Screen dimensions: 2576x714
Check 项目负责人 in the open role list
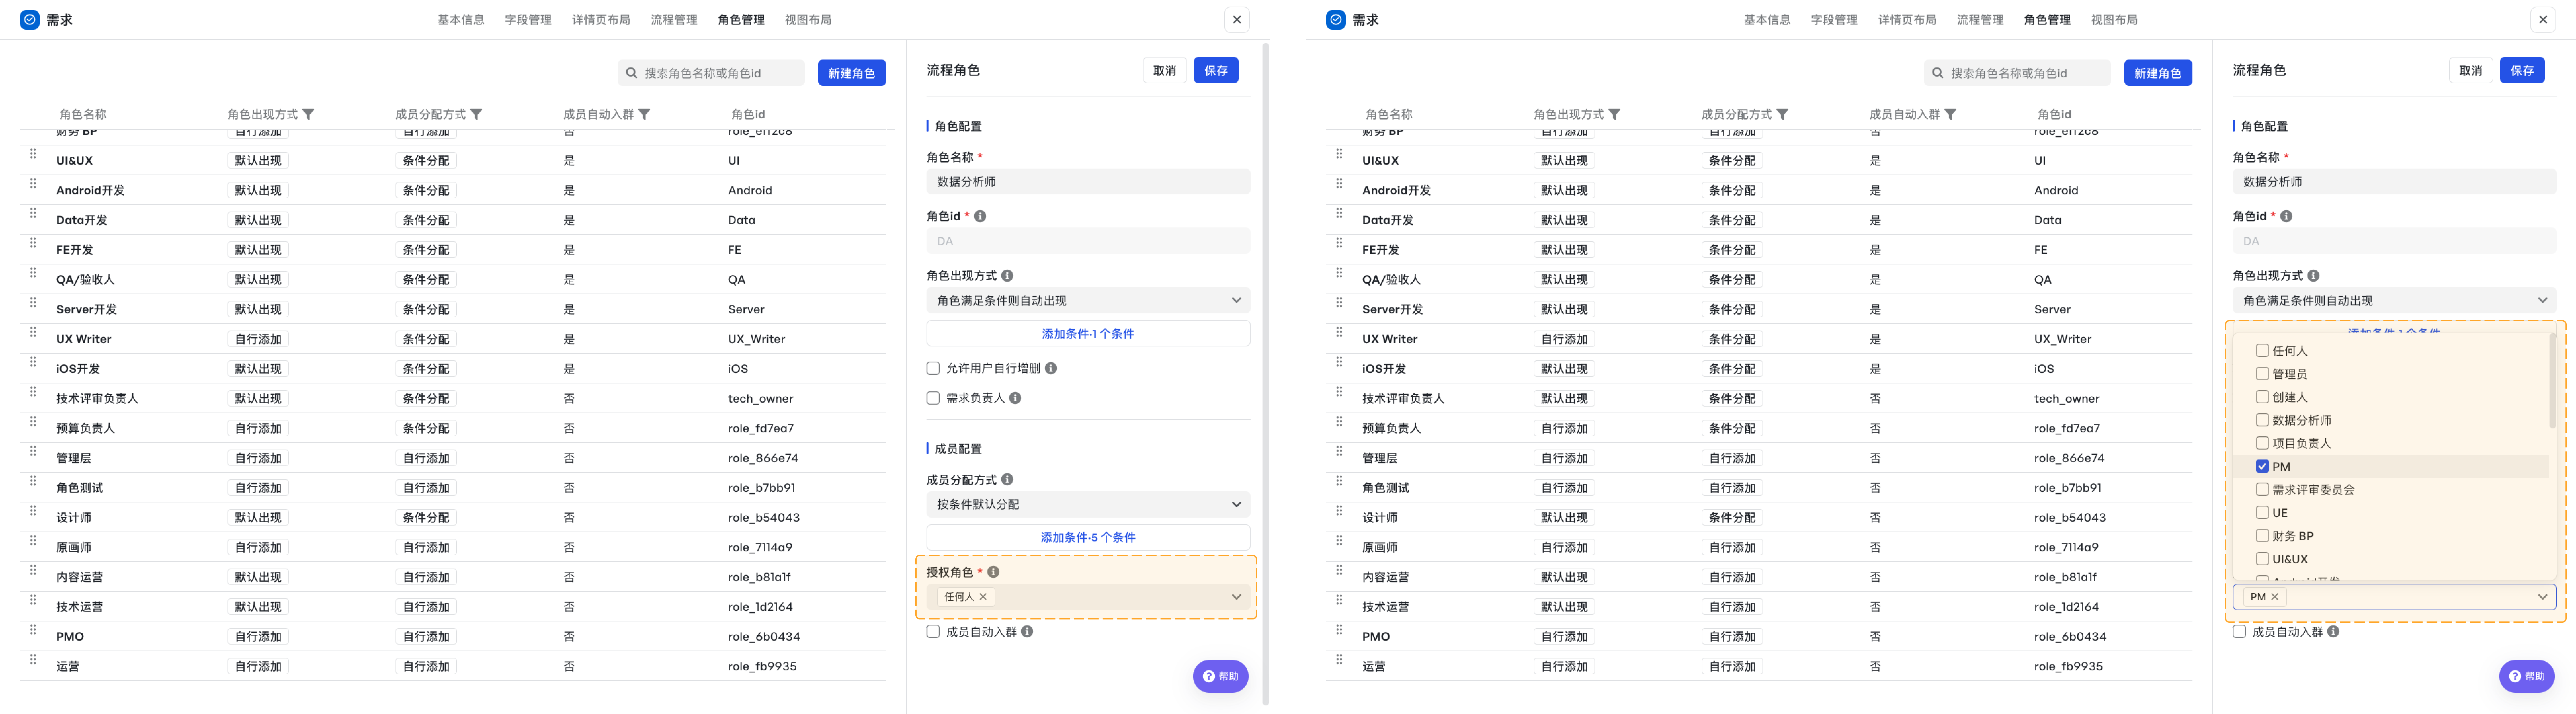click(x=2262, y=443)
